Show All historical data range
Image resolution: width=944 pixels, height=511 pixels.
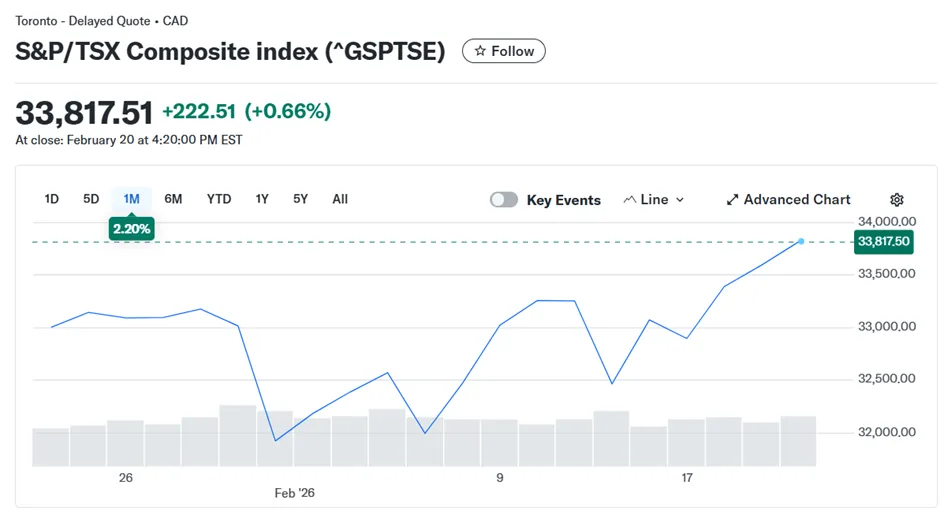coord(340,199)
